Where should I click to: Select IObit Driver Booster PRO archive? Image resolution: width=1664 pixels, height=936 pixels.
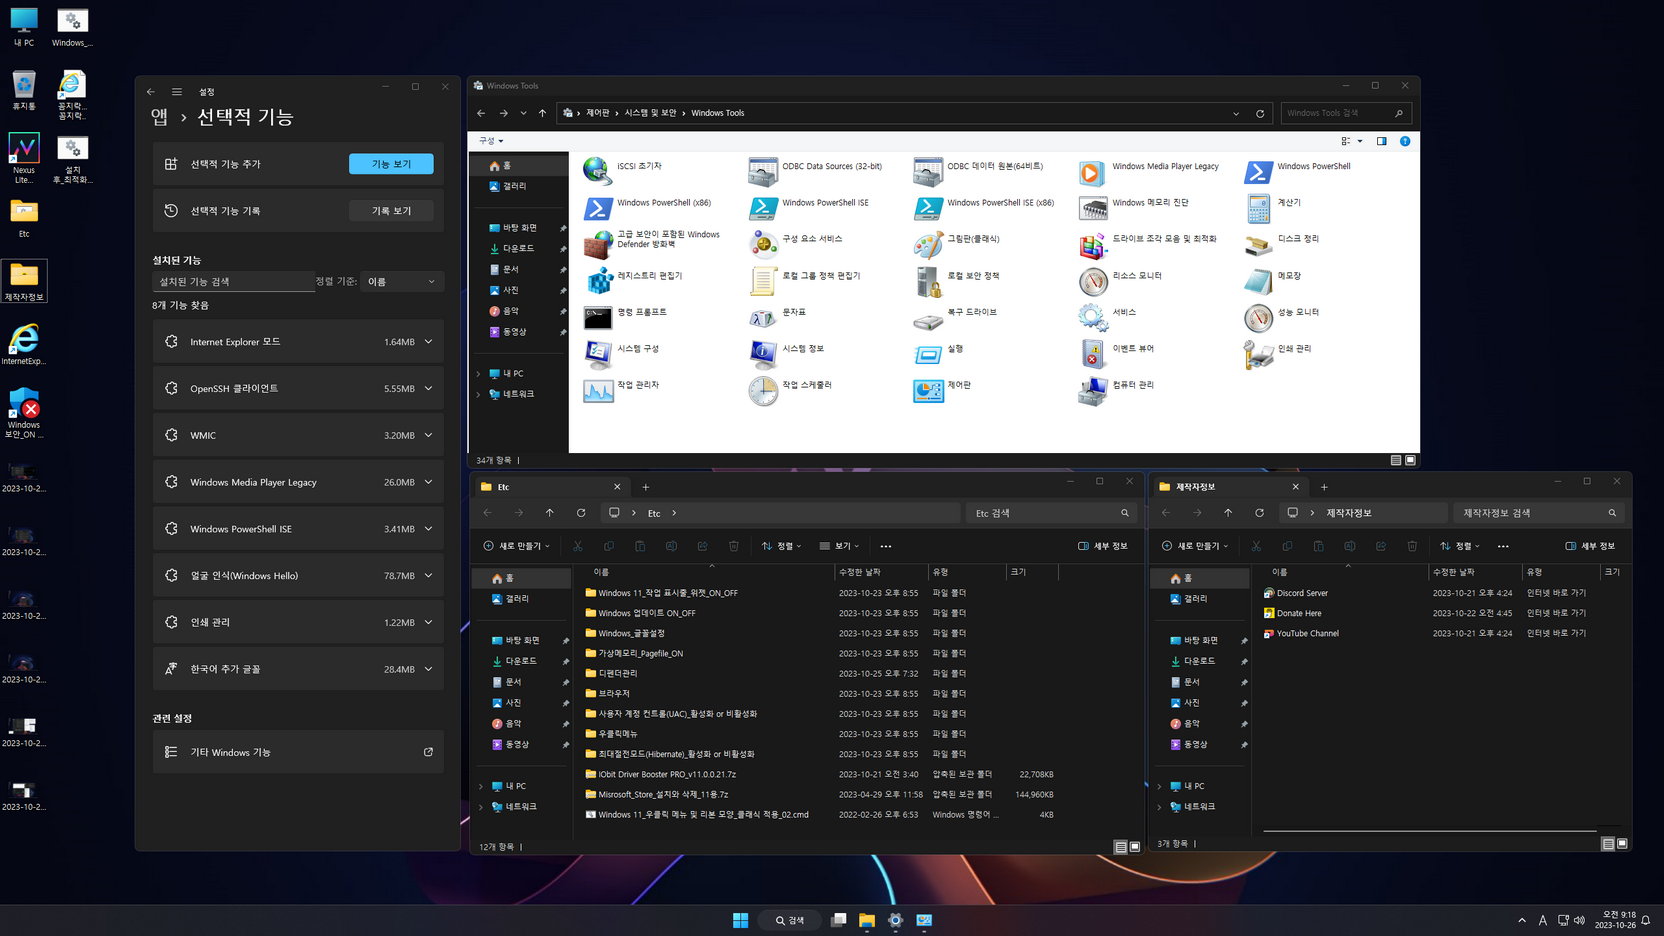point(666,774)
